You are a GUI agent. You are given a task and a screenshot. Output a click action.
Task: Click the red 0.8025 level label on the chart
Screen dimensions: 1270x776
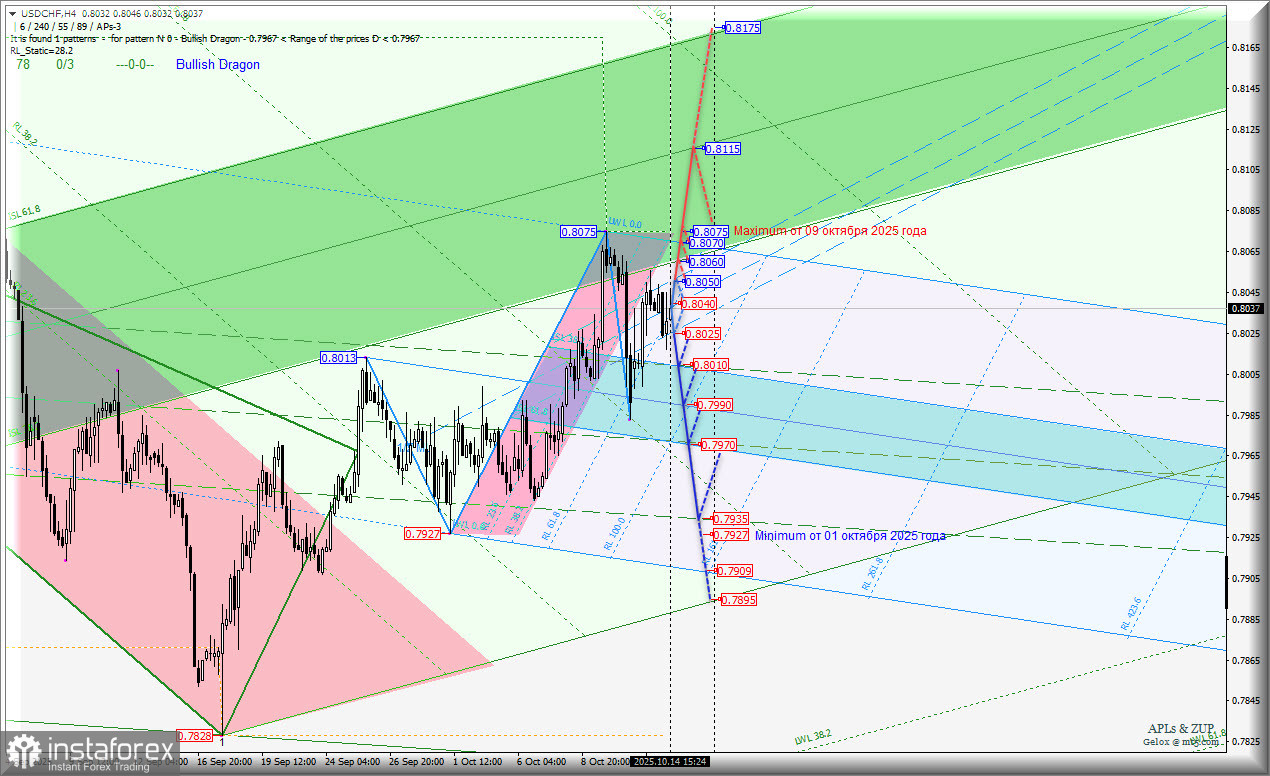click(x=703, y=333)
